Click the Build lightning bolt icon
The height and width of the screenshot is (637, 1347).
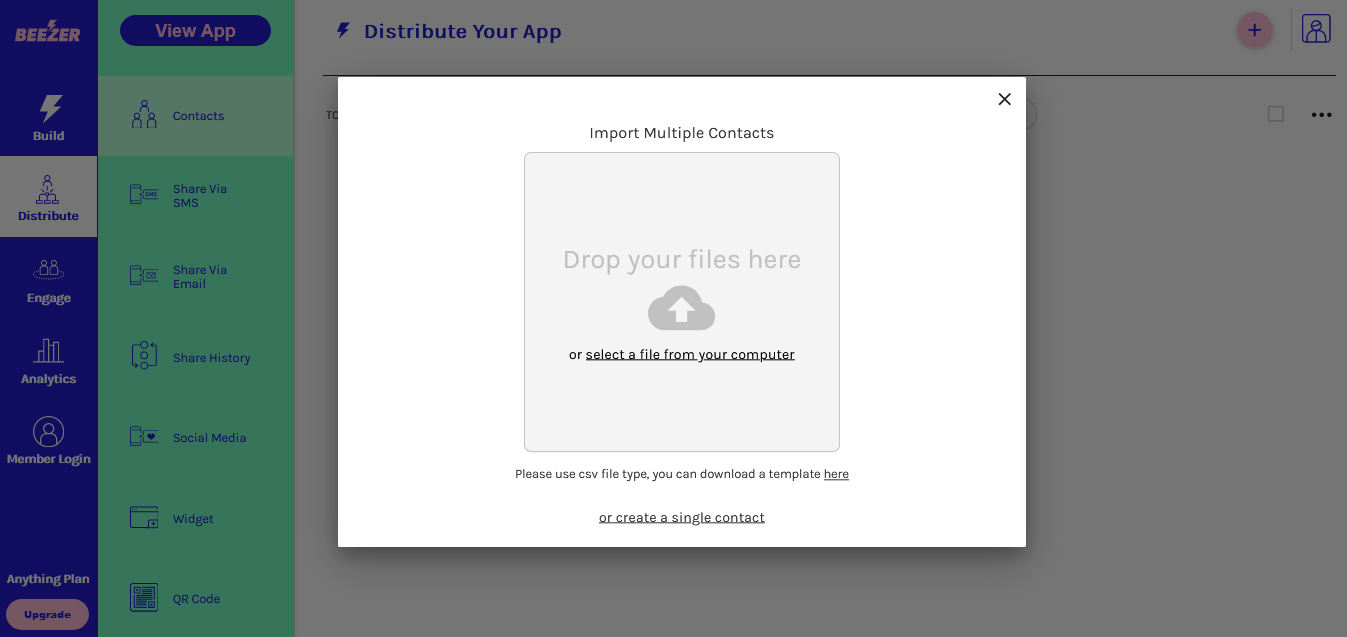tap(49, 108)
